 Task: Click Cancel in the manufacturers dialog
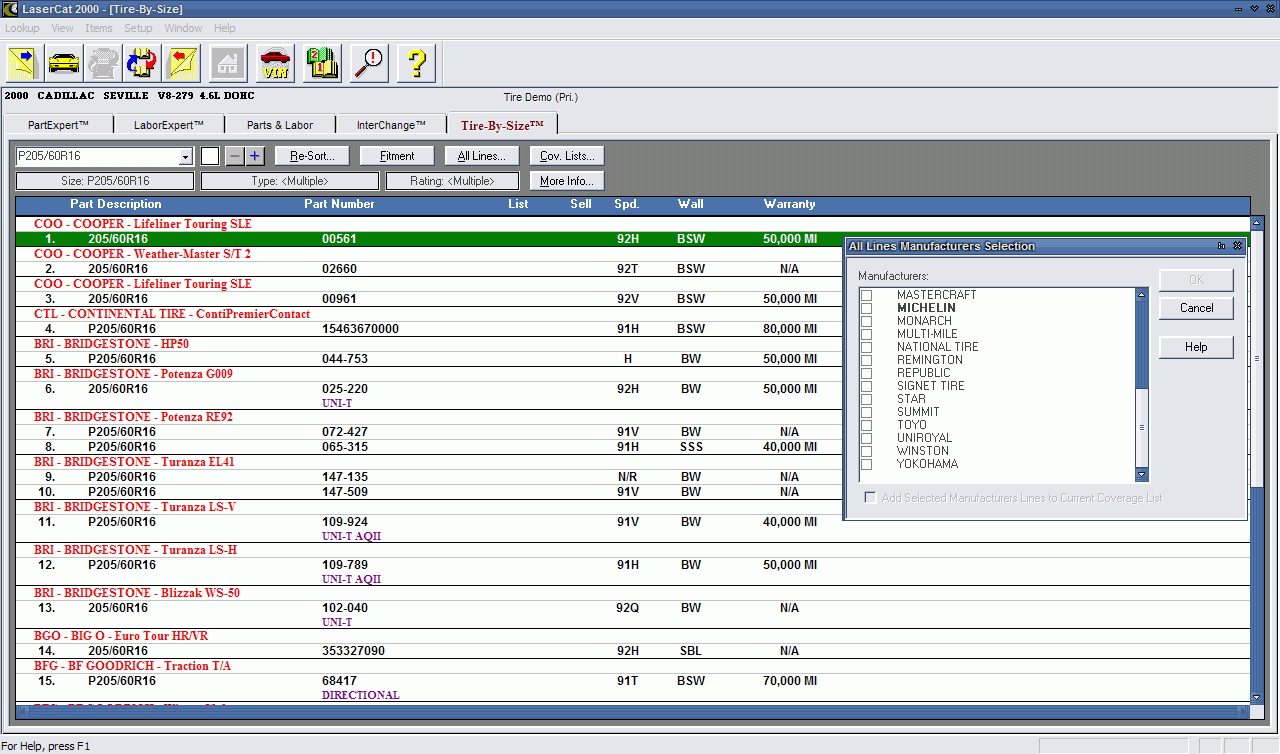pos(1196,308)
